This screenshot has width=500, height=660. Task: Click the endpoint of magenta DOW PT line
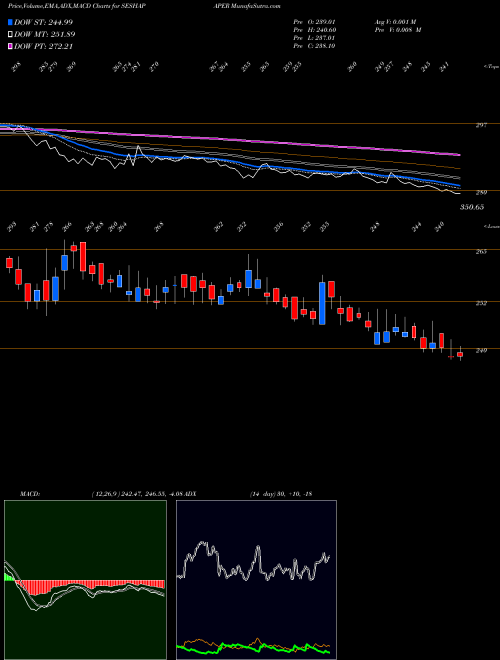[460, 155]
